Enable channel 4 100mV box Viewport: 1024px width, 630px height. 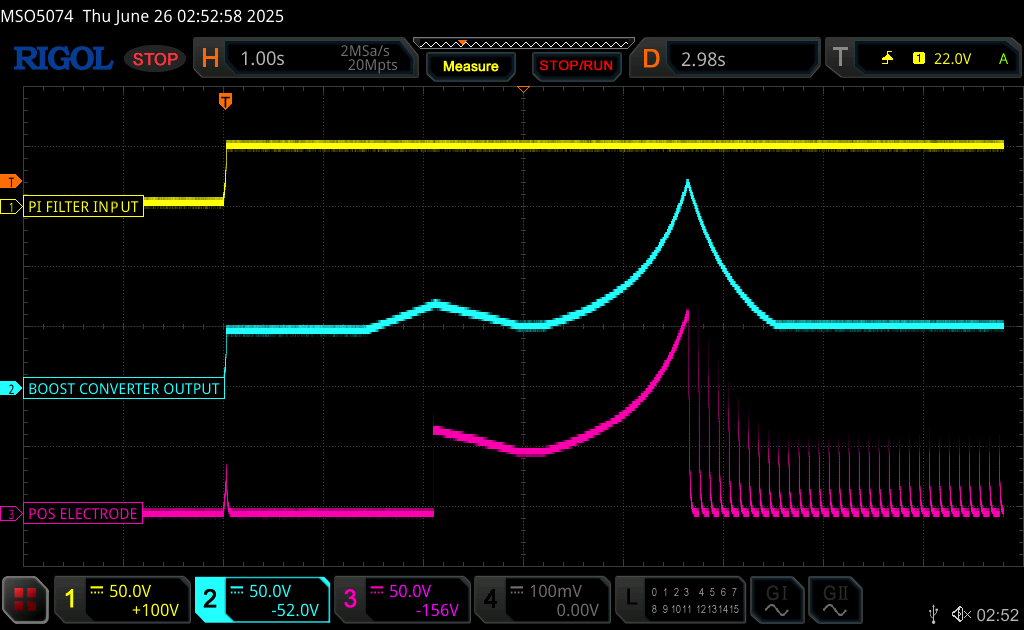click(542, 599)
